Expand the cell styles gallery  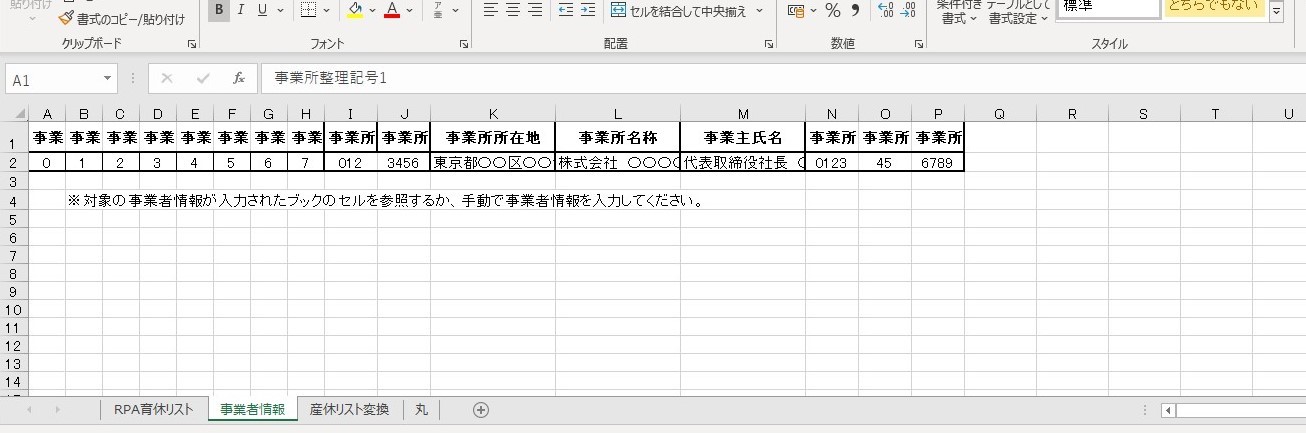coord(1277,12)
